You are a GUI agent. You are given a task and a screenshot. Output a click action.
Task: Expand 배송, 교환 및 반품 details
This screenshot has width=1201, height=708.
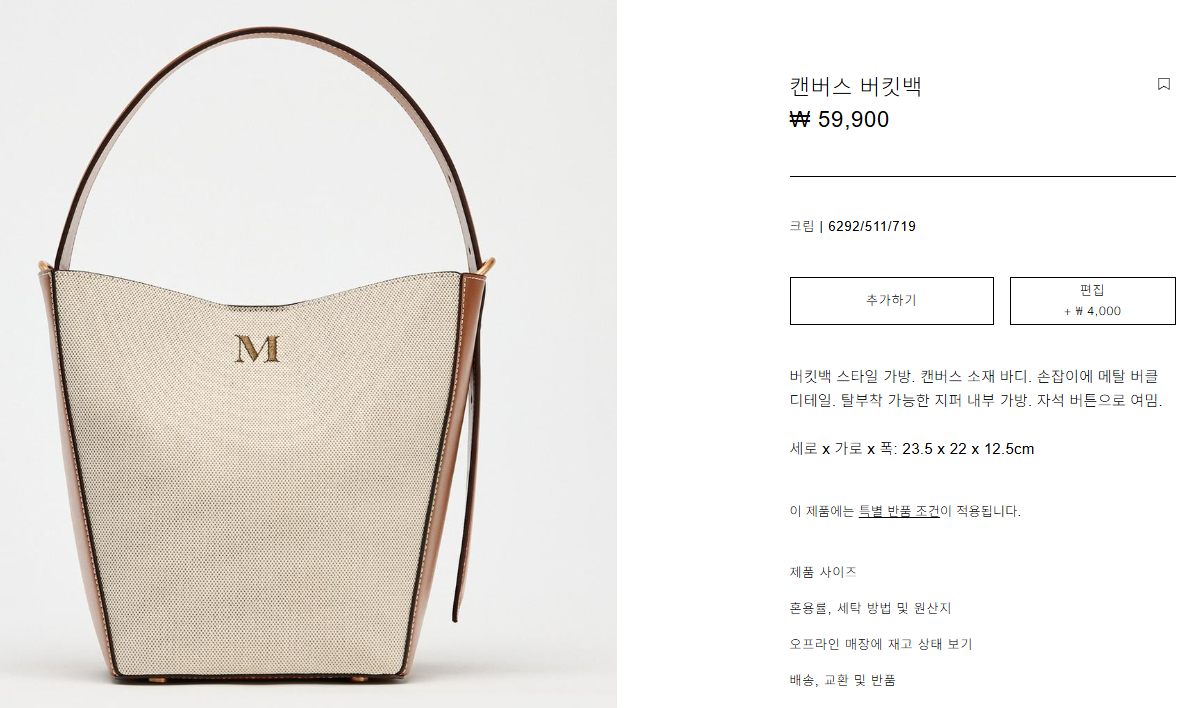pos(842,681)
